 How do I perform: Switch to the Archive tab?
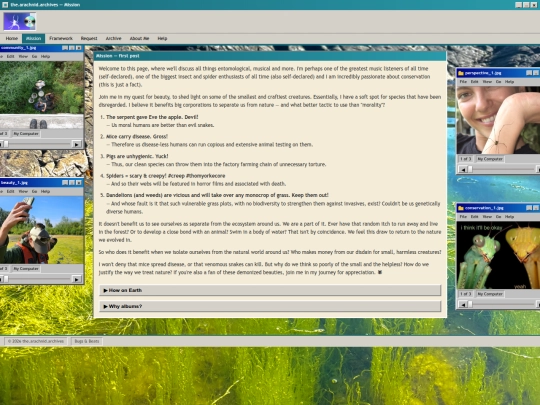coord(113,38)
